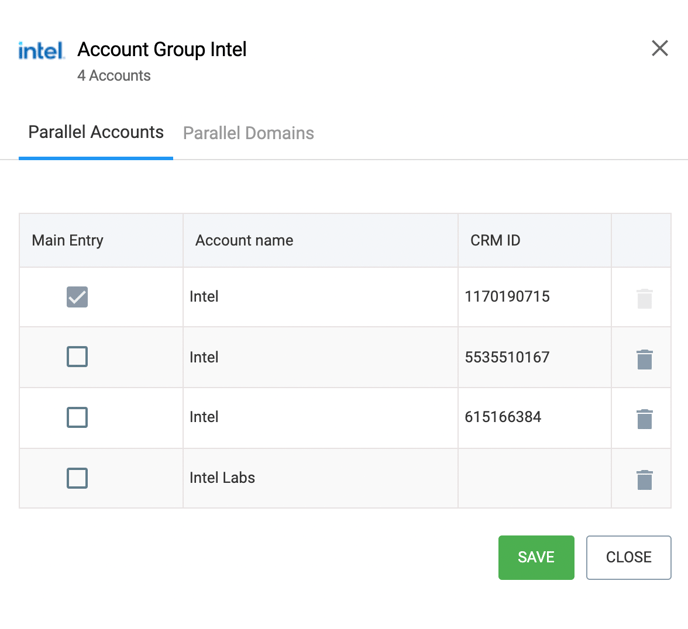Set Intel 5535510167 as Main Entry
688x629 pixels.
point(77,357)
